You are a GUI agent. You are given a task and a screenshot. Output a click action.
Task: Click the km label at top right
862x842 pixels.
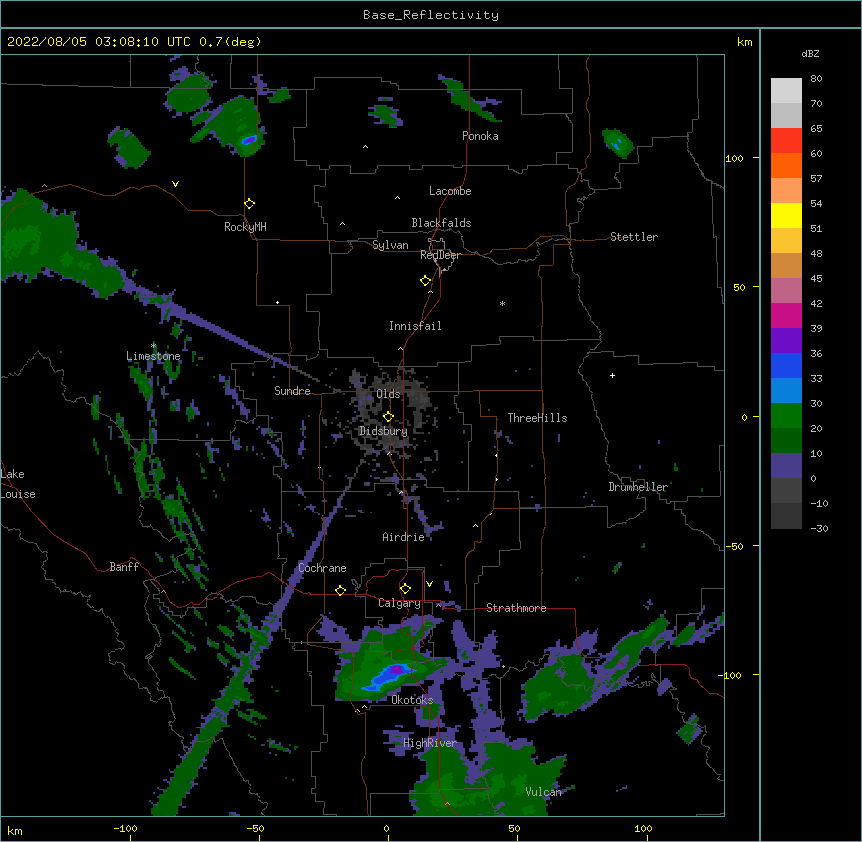coord(745,42)
